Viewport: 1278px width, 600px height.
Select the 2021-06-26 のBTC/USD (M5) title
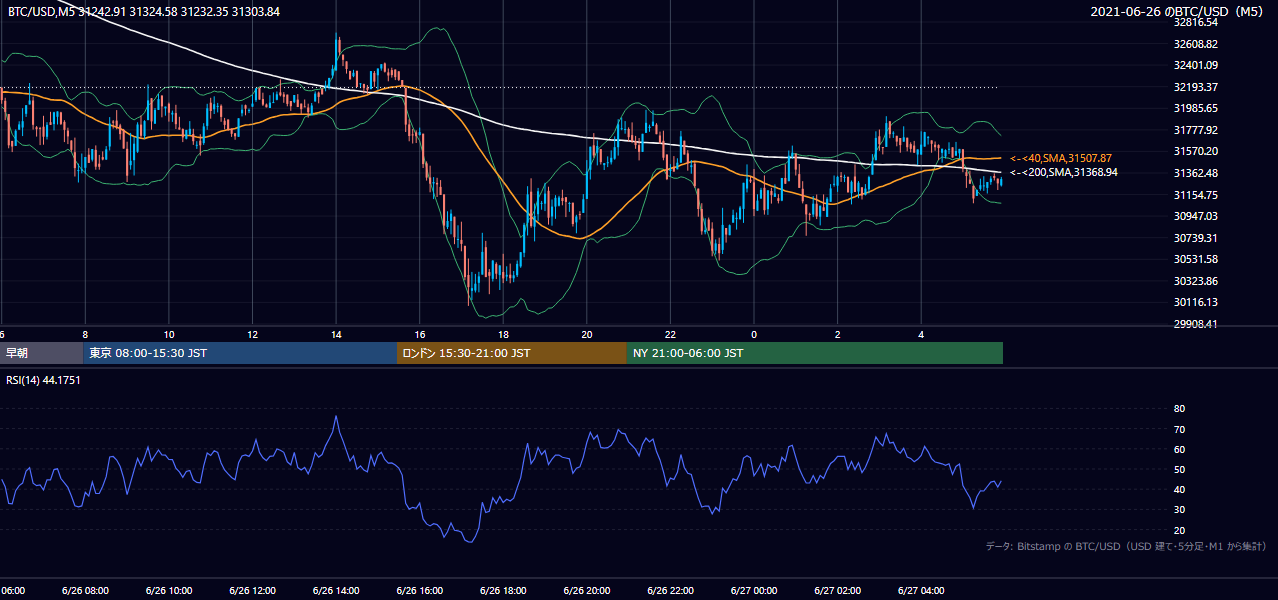(1179, 11)
